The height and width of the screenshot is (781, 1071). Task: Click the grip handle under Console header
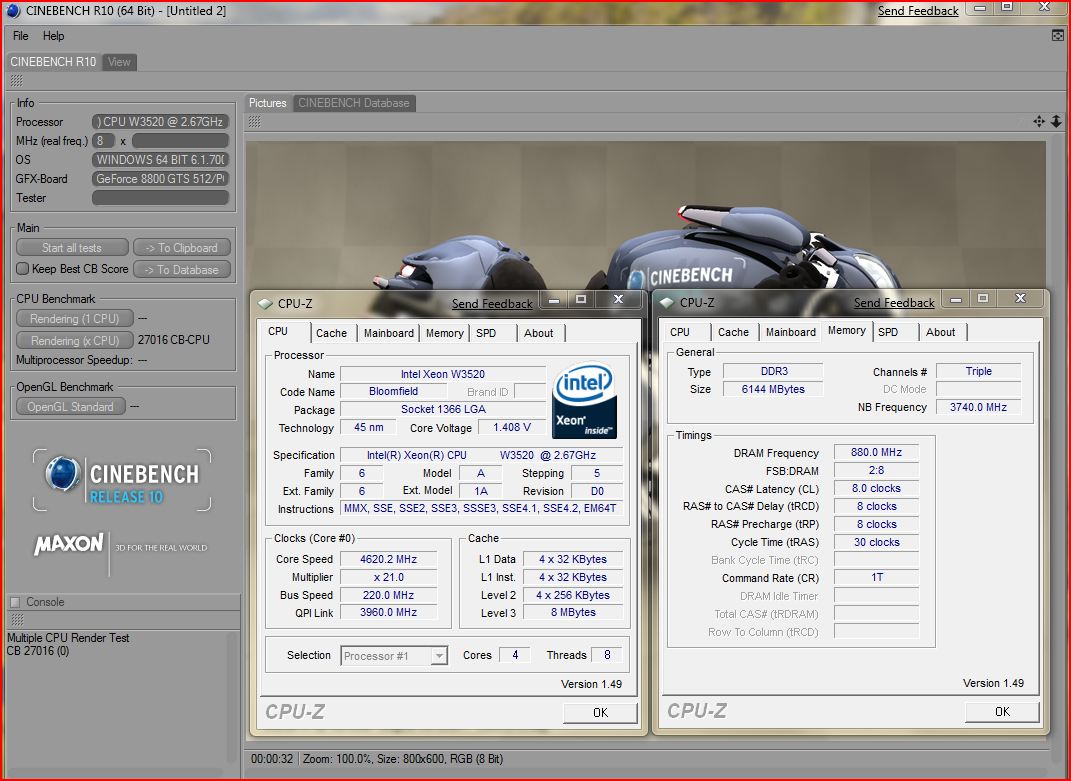[16, 620]
